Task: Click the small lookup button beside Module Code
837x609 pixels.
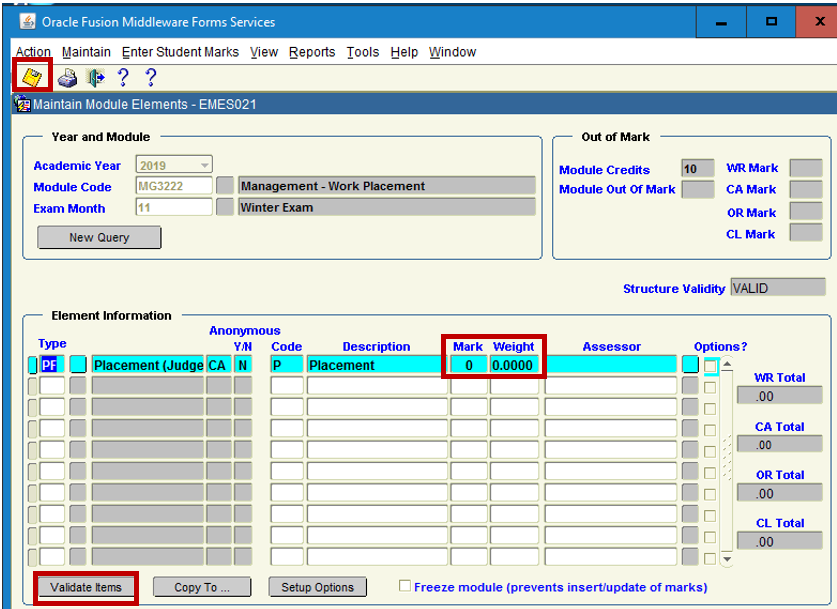Action: [x=225, y=186]
